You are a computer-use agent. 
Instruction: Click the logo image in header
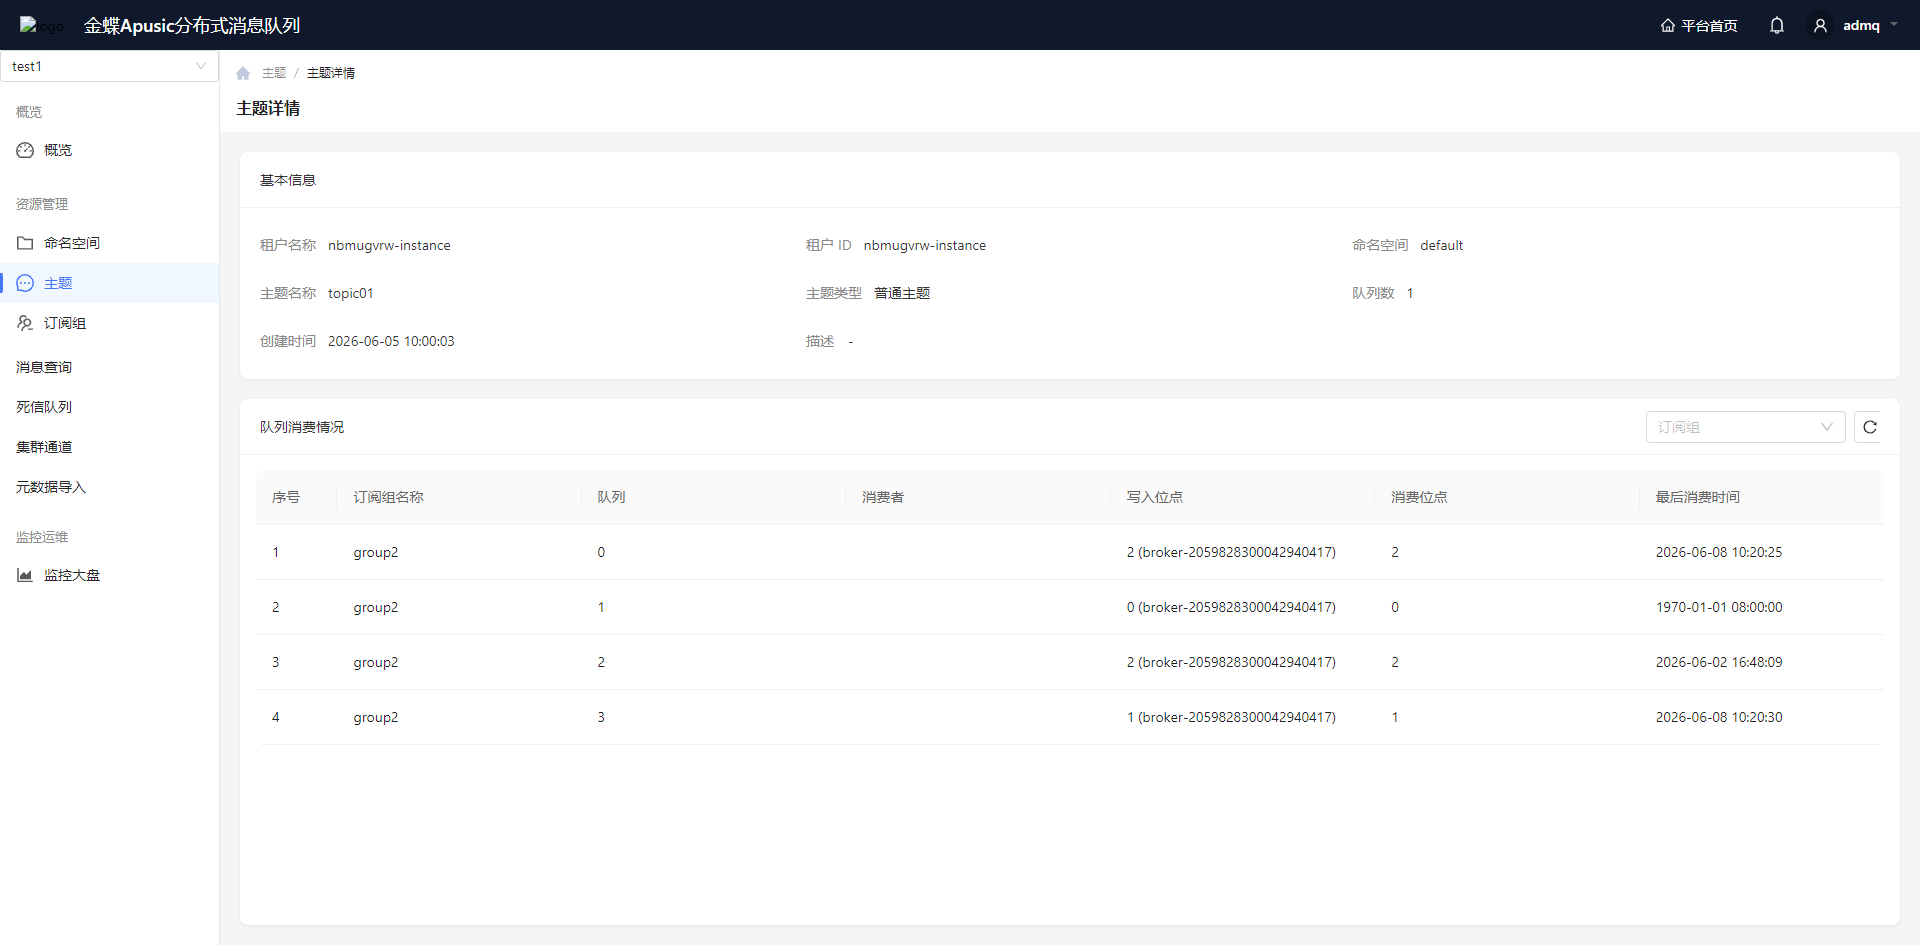click(41, 26)
